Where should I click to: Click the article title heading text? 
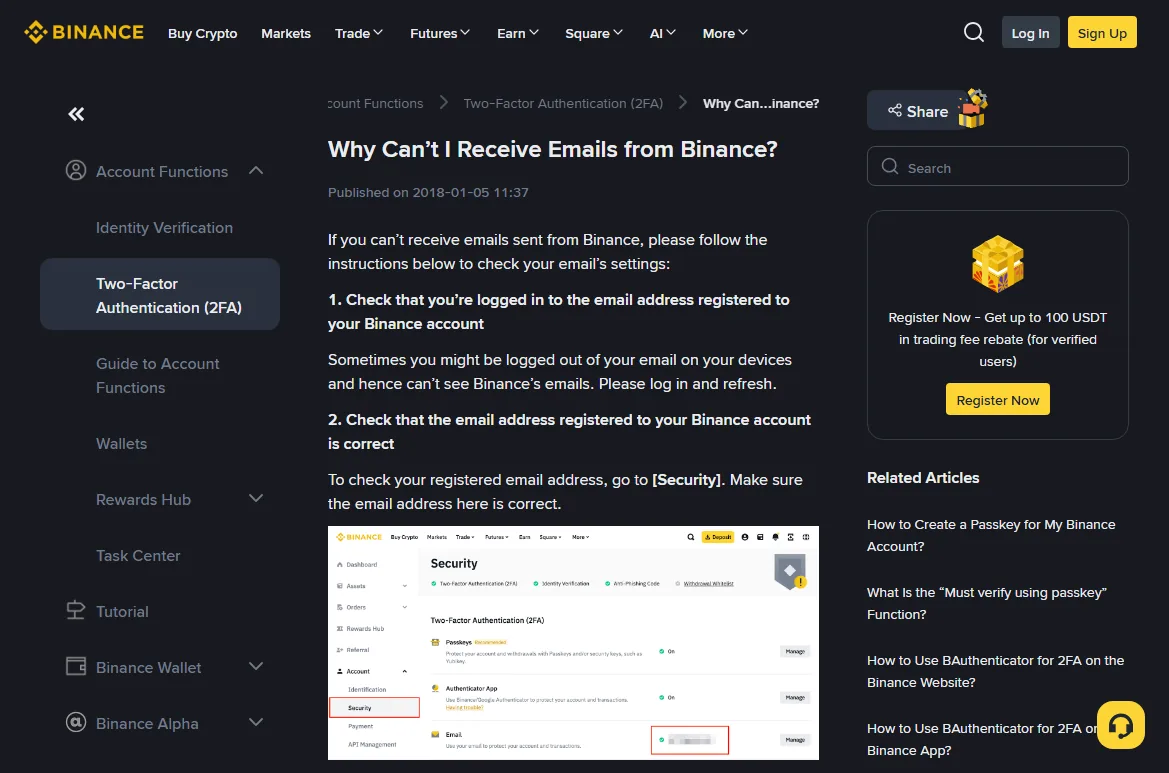(x=552, y=149)
